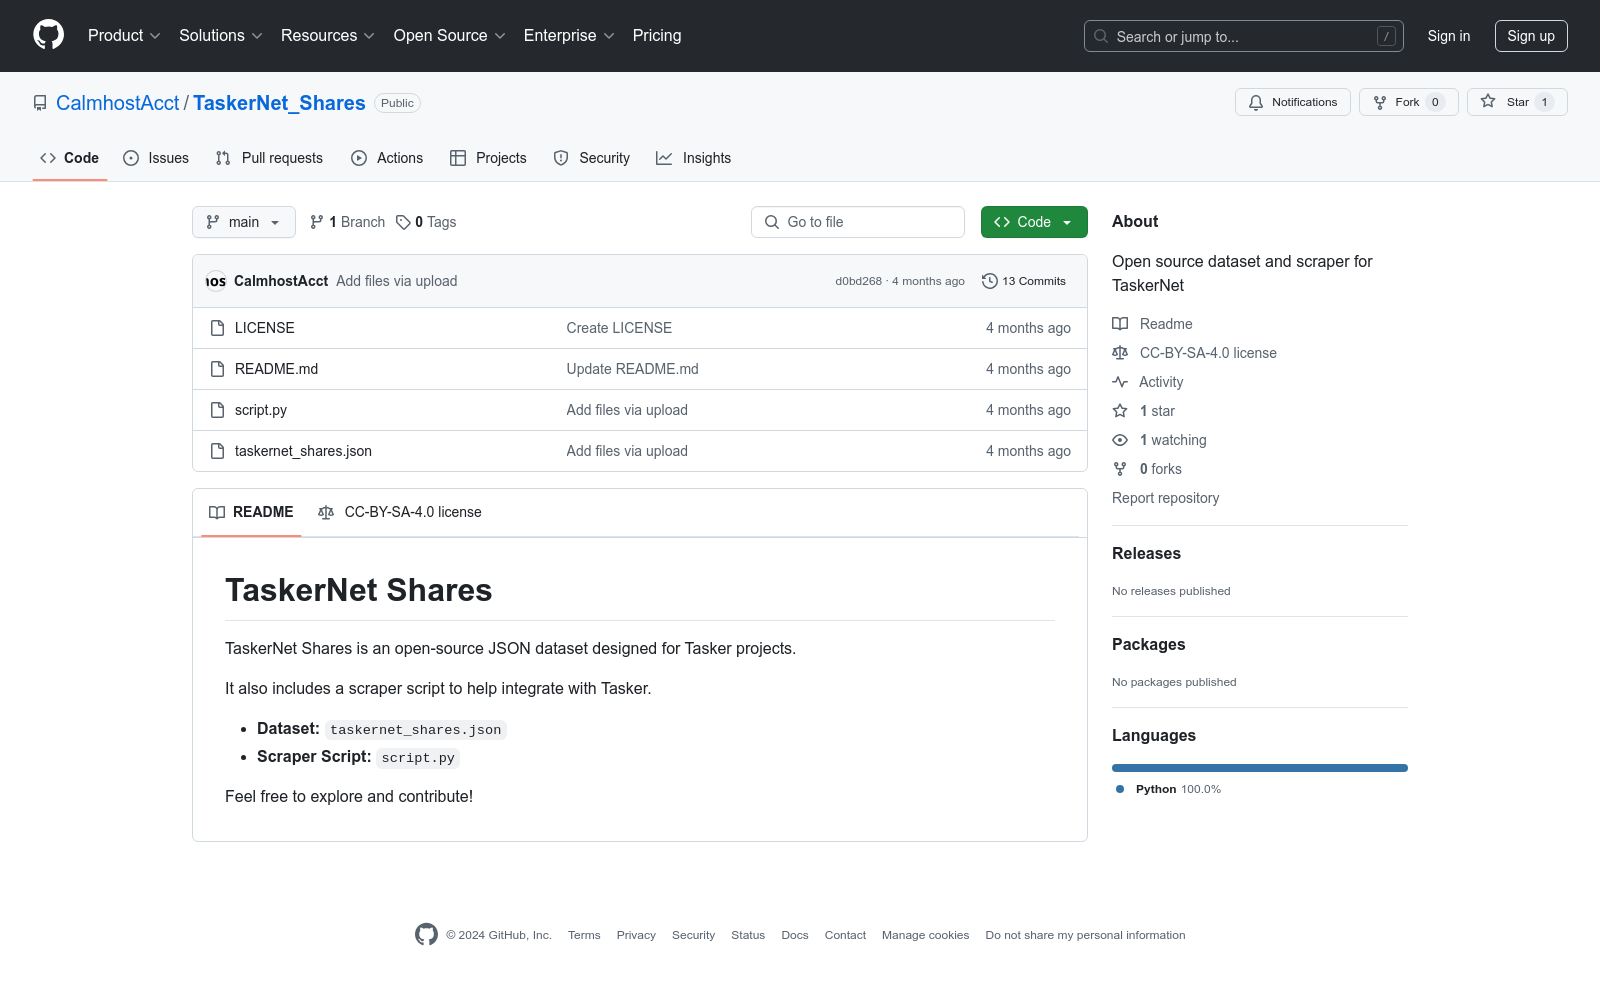Click the 0 forks link in About
Screen dimensions: 1600x1000
point(1147,469)
